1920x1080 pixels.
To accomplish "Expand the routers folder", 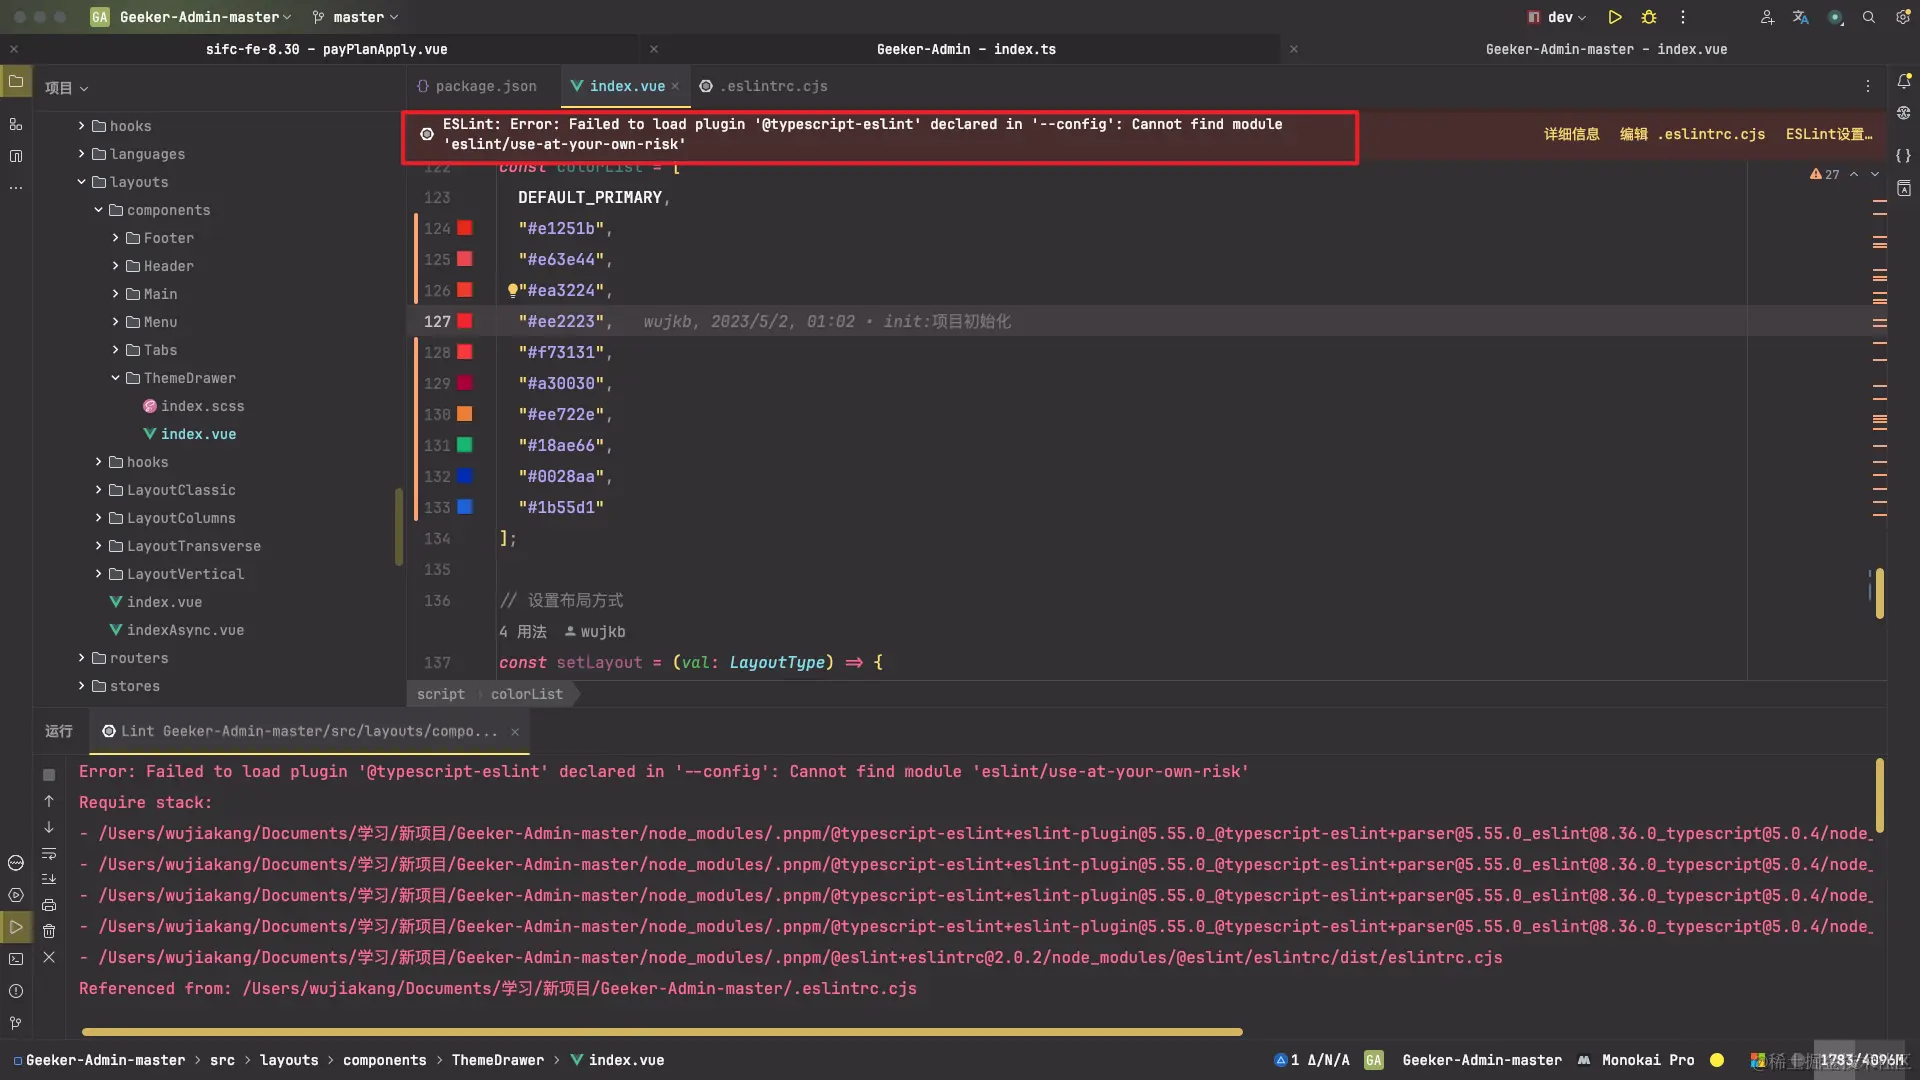I will [82, 658].
